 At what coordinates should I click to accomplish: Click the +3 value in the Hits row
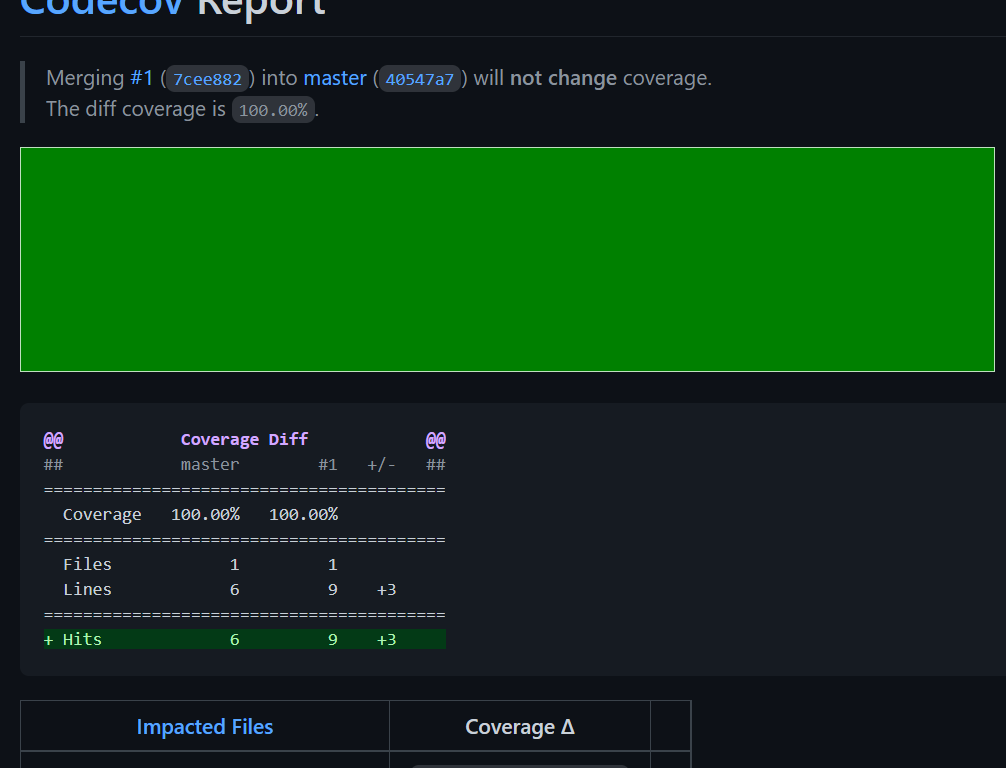tap(386, 639)
